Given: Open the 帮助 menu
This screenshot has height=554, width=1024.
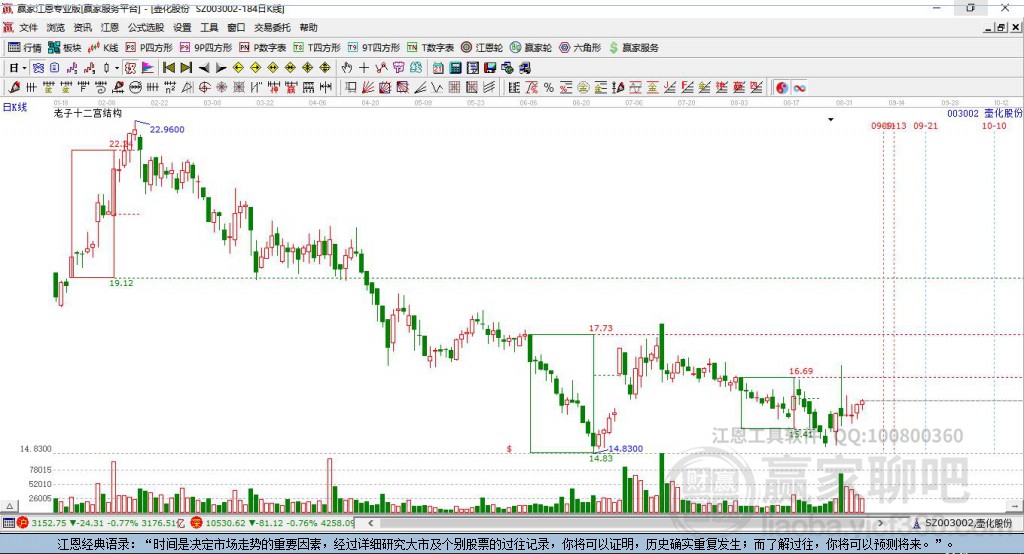Looking at the screenshot, I should (308, 27).
